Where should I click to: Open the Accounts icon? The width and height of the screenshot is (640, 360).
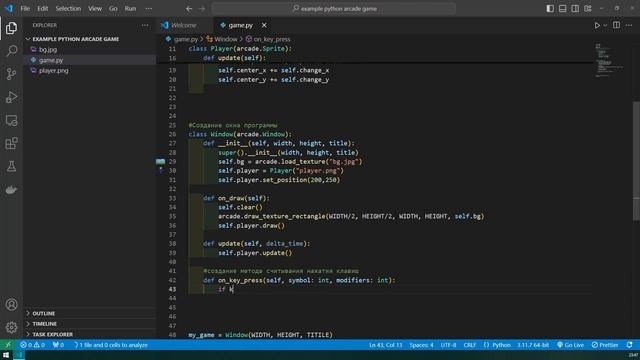(x=11, y=304)
